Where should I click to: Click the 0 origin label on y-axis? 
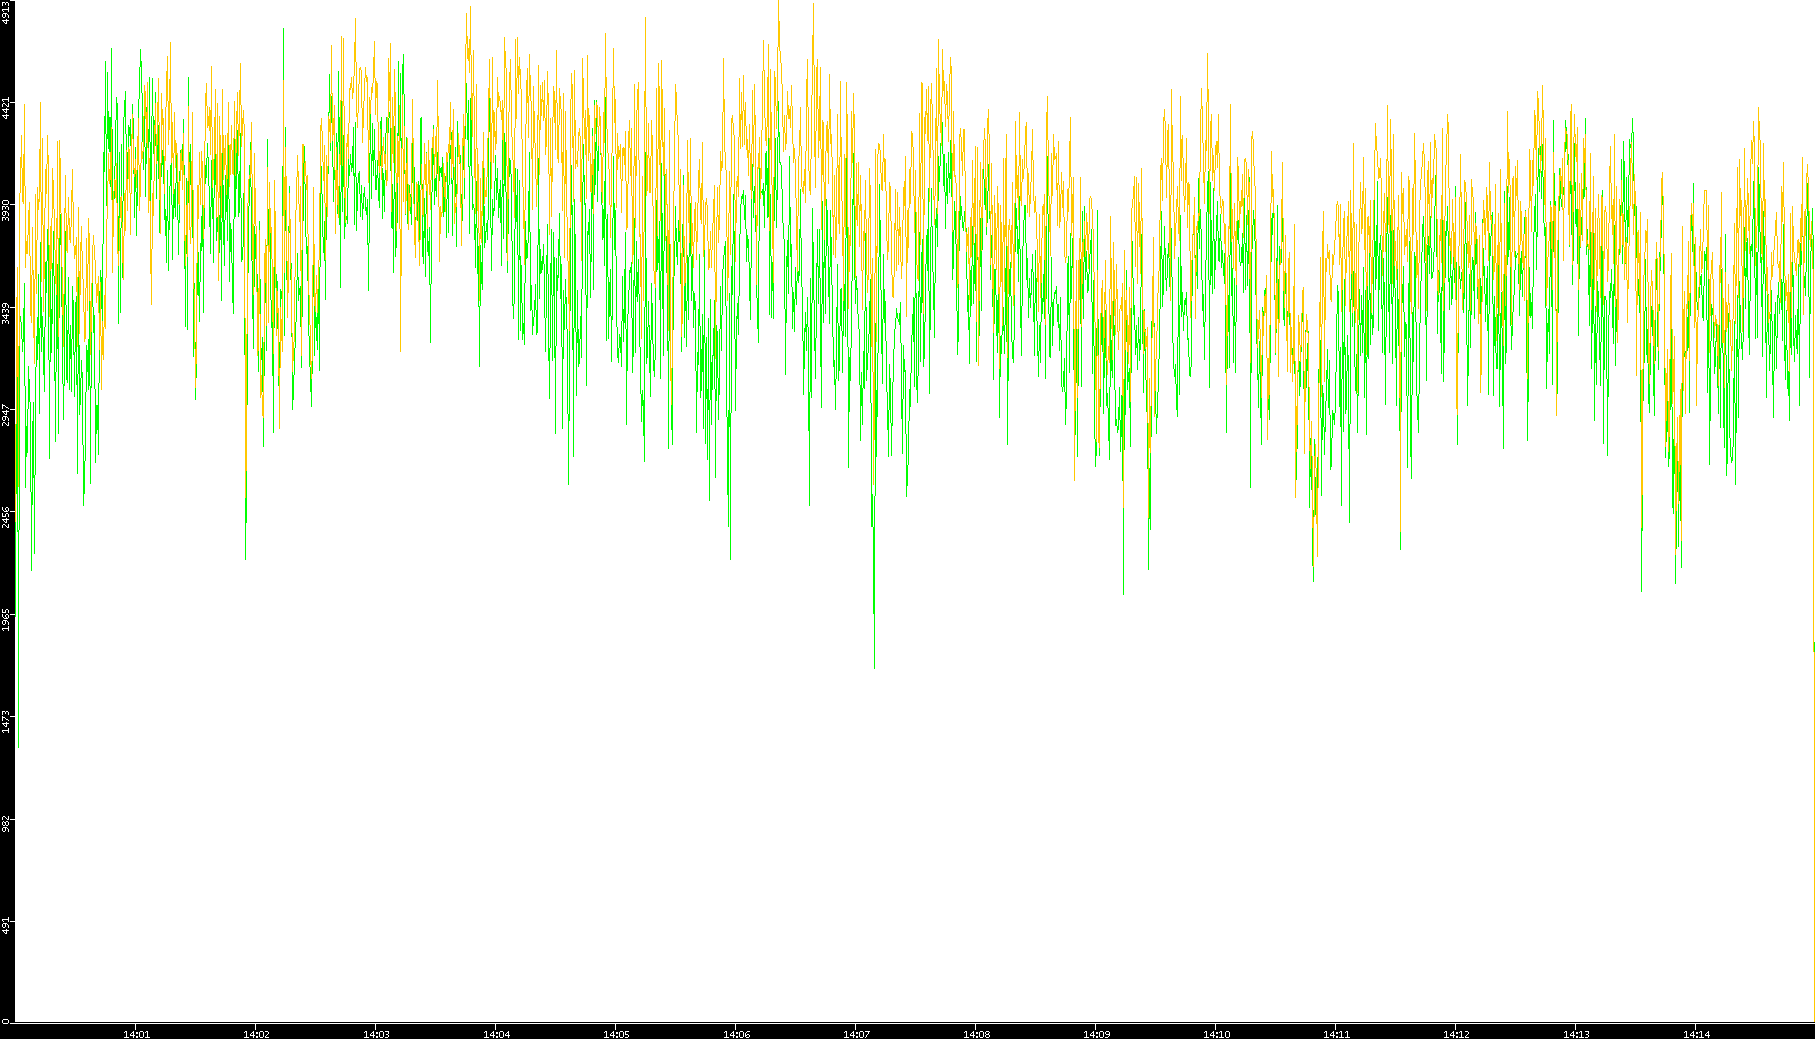point(6,1021)
